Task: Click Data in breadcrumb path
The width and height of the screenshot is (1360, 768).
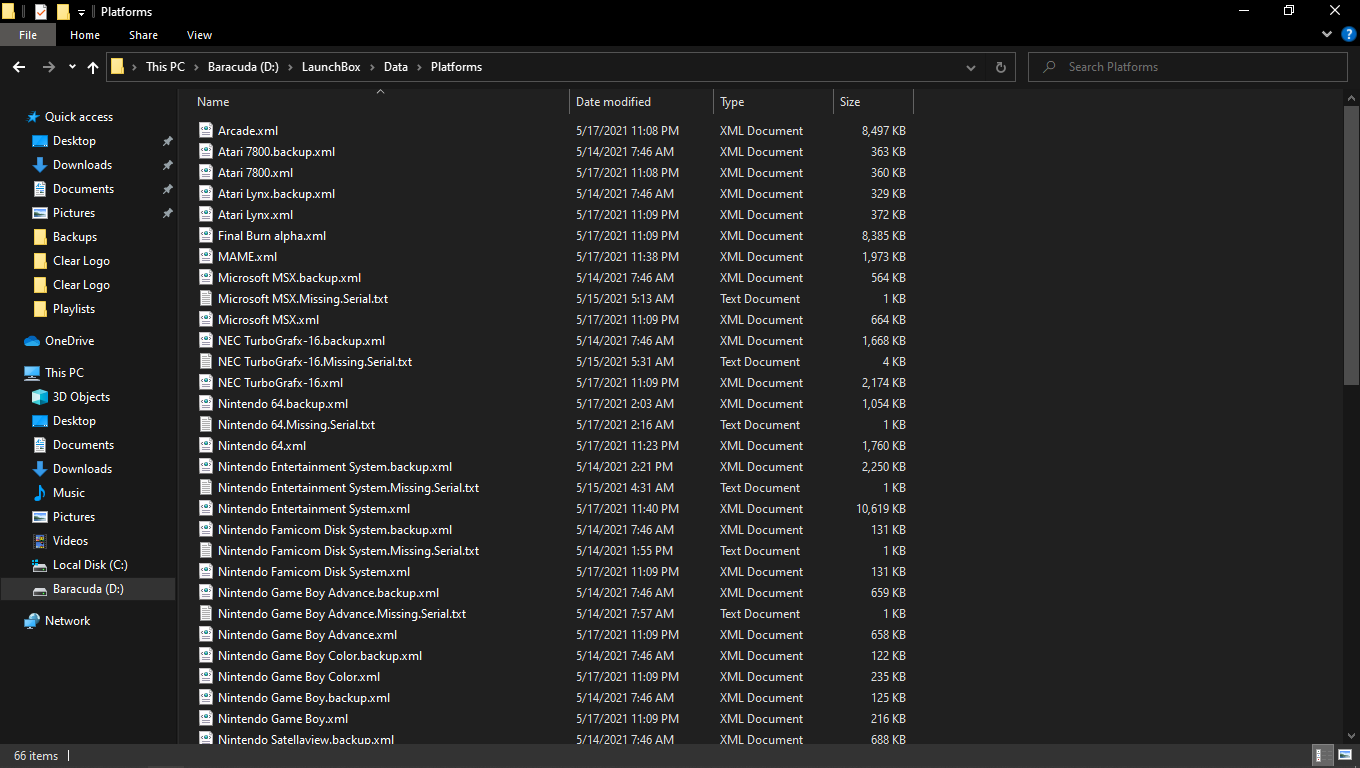Action: point(396,67)
